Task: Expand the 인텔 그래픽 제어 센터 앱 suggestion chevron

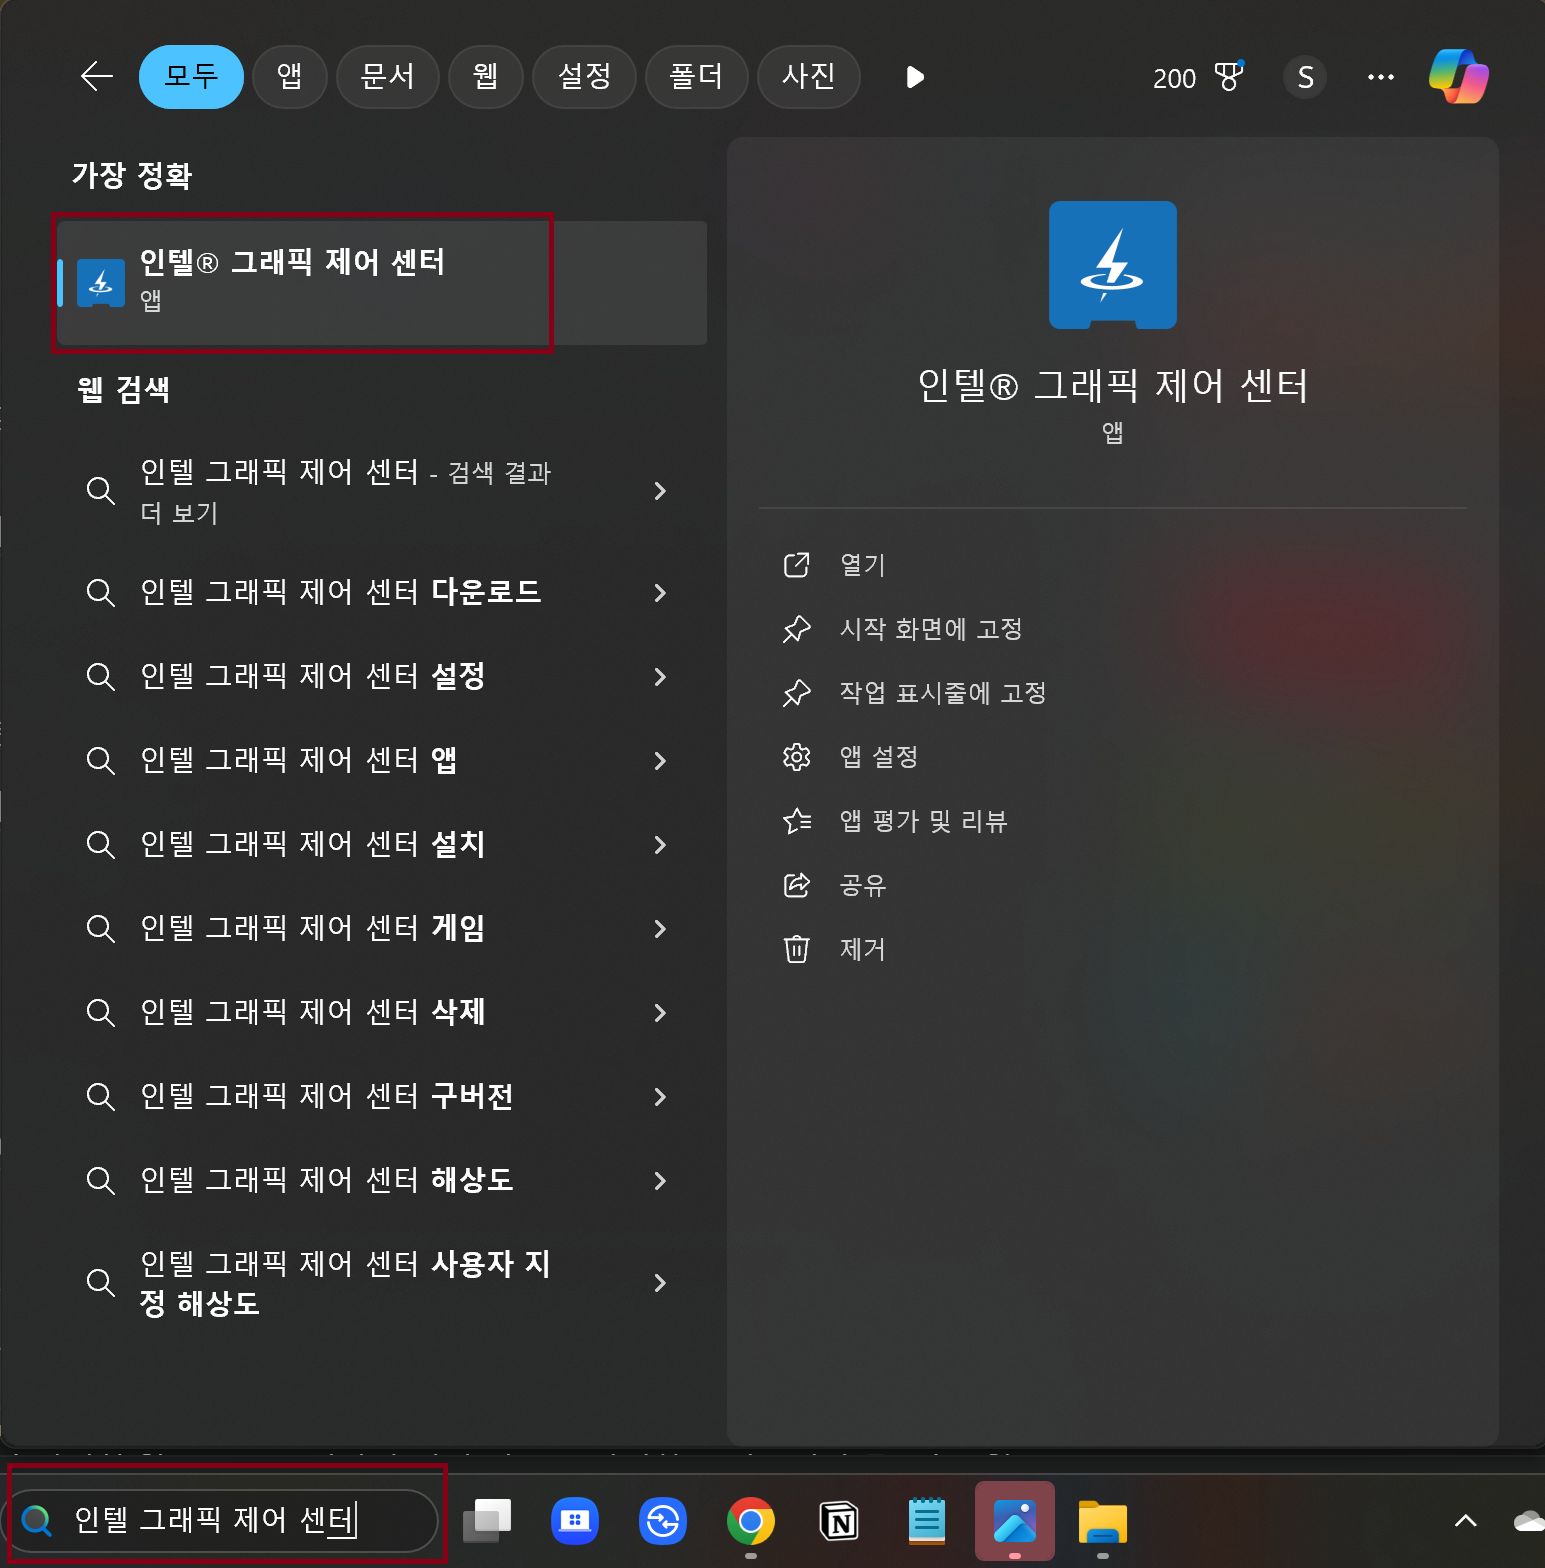Action: 660,761
